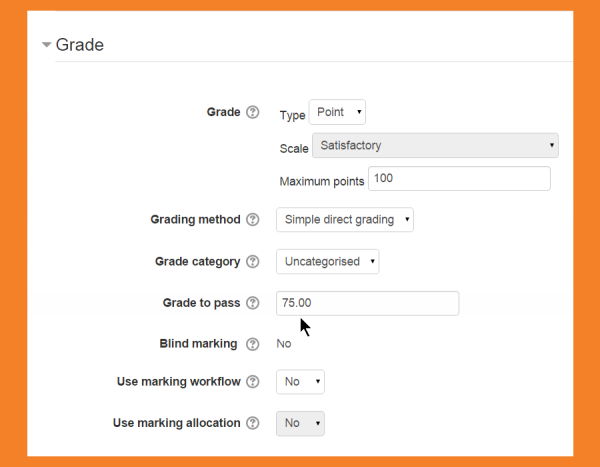Click the Grade section heading text

[80, 45]
